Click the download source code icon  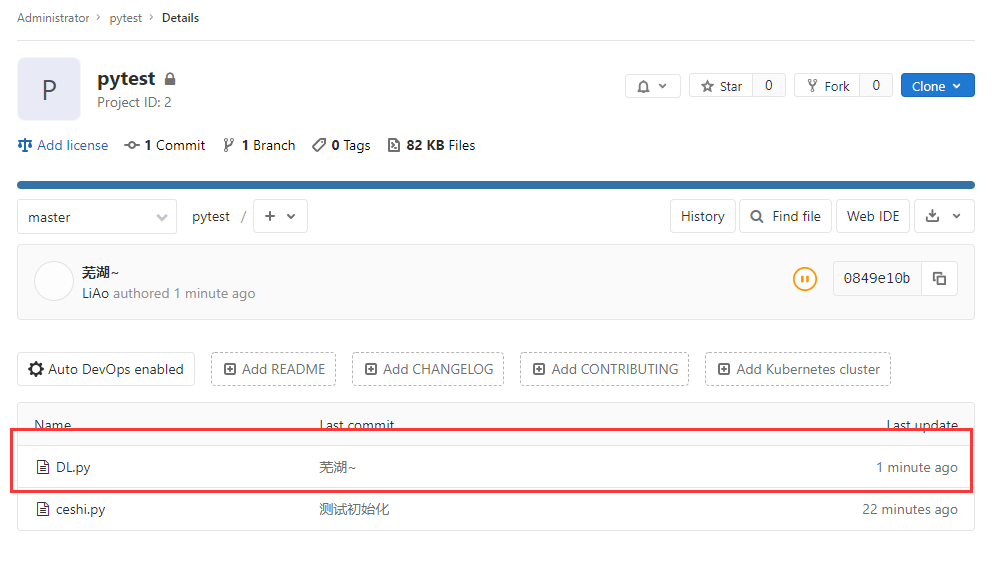[932, 216]
